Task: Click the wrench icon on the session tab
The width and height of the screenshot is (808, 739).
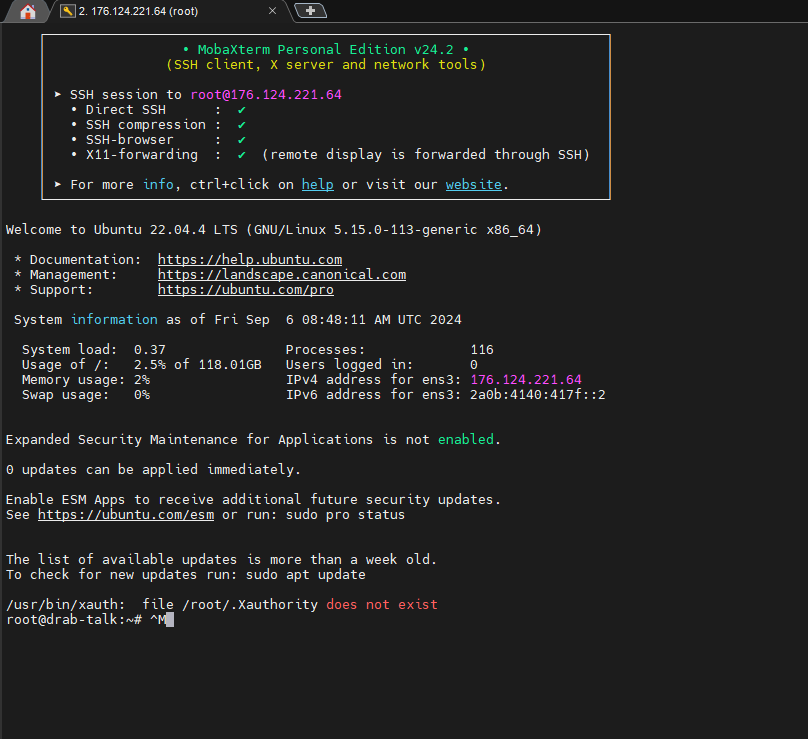Action: pos(68,11)
